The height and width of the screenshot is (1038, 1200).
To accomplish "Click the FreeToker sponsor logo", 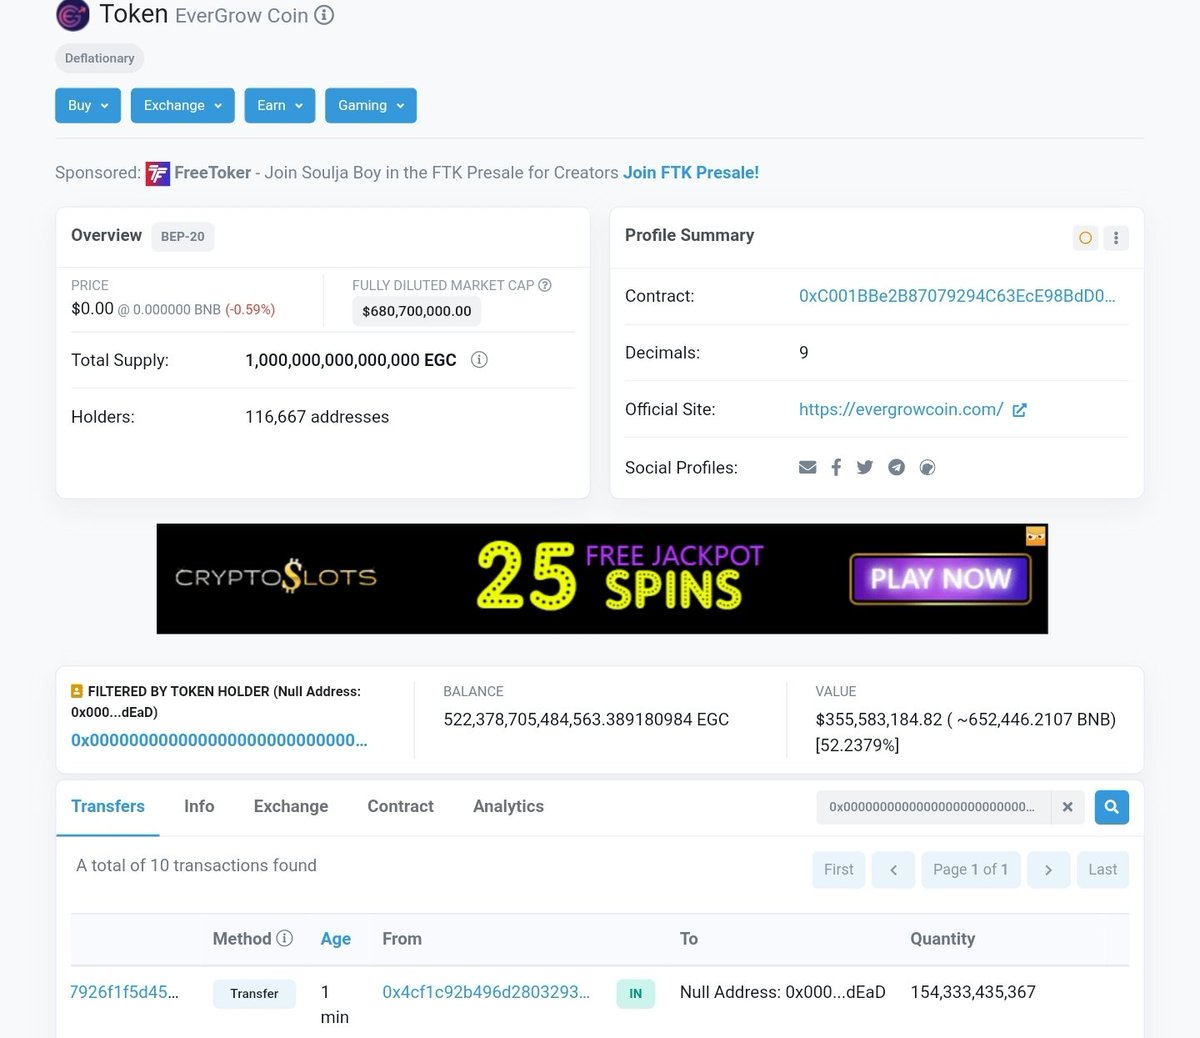I will point(158,173).
